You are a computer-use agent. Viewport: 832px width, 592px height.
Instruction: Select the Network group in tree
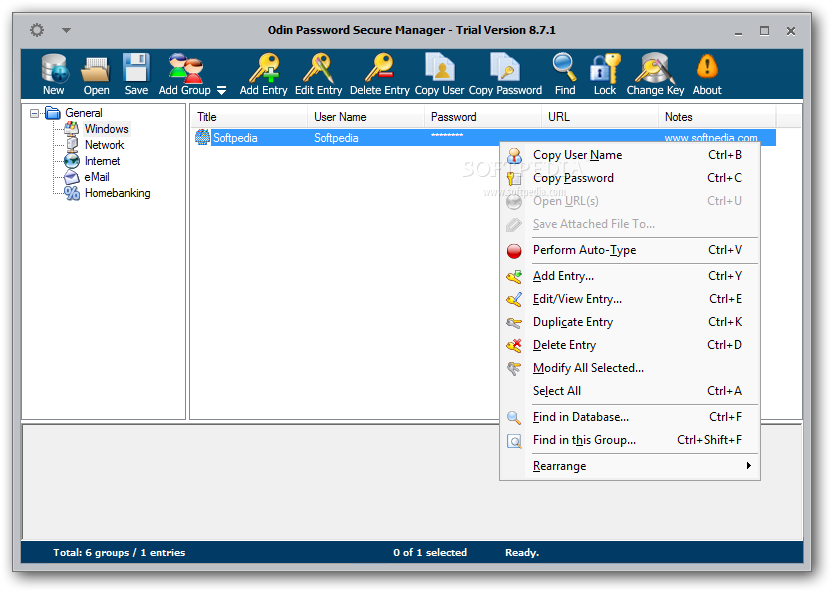point(105,145)
